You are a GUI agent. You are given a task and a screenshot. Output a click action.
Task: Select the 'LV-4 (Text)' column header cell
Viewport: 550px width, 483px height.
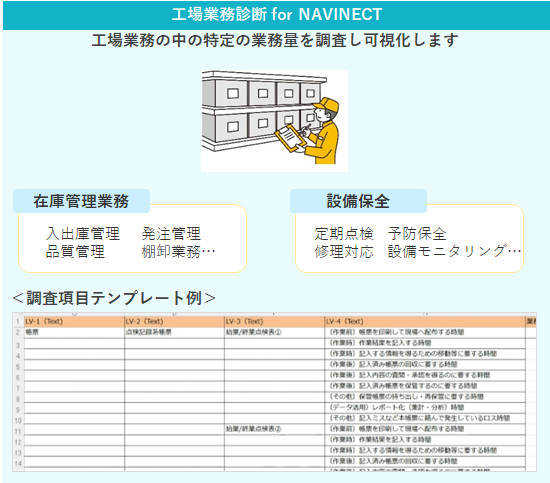coord(425,322)
